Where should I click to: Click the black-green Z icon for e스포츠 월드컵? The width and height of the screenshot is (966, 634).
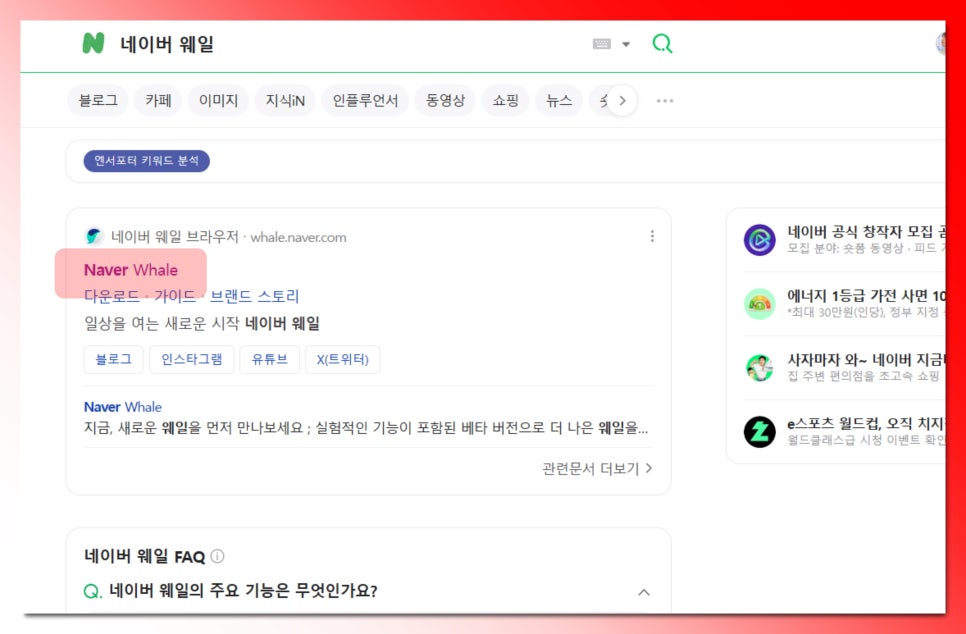[x=760, y=431]
